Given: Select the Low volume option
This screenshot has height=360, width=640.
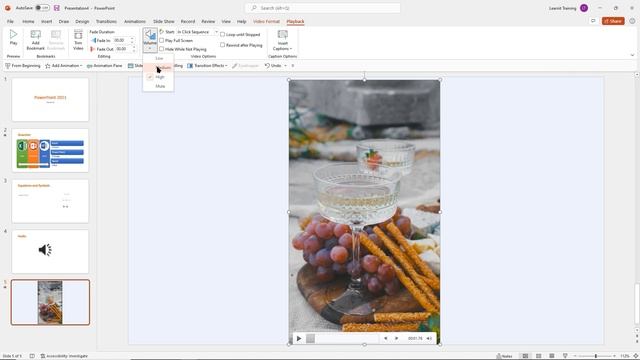Looking at the screenshot, I should click(158, 58).
